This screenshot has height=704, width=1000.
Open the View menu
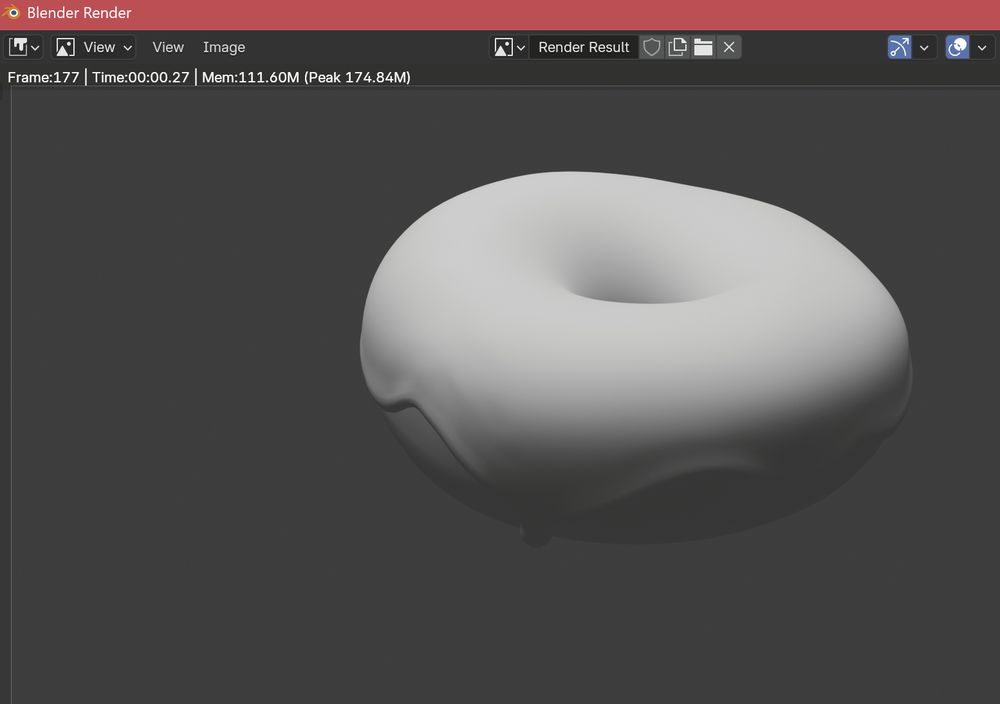(x=168, y=47)
